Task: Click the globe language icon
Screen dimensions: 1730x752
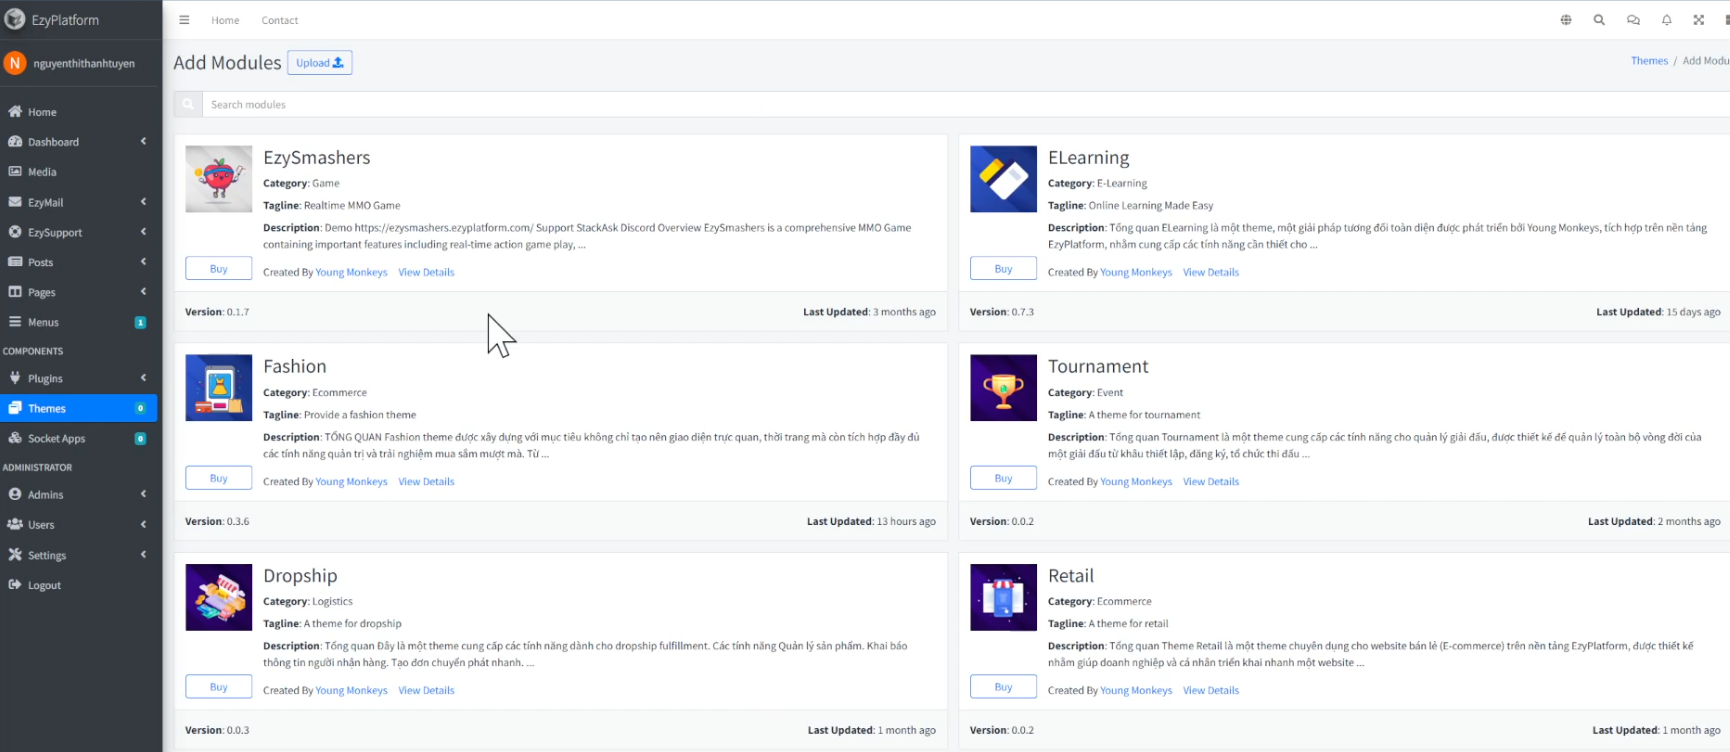Action: pyautogui.click(x=1566, y=20)
